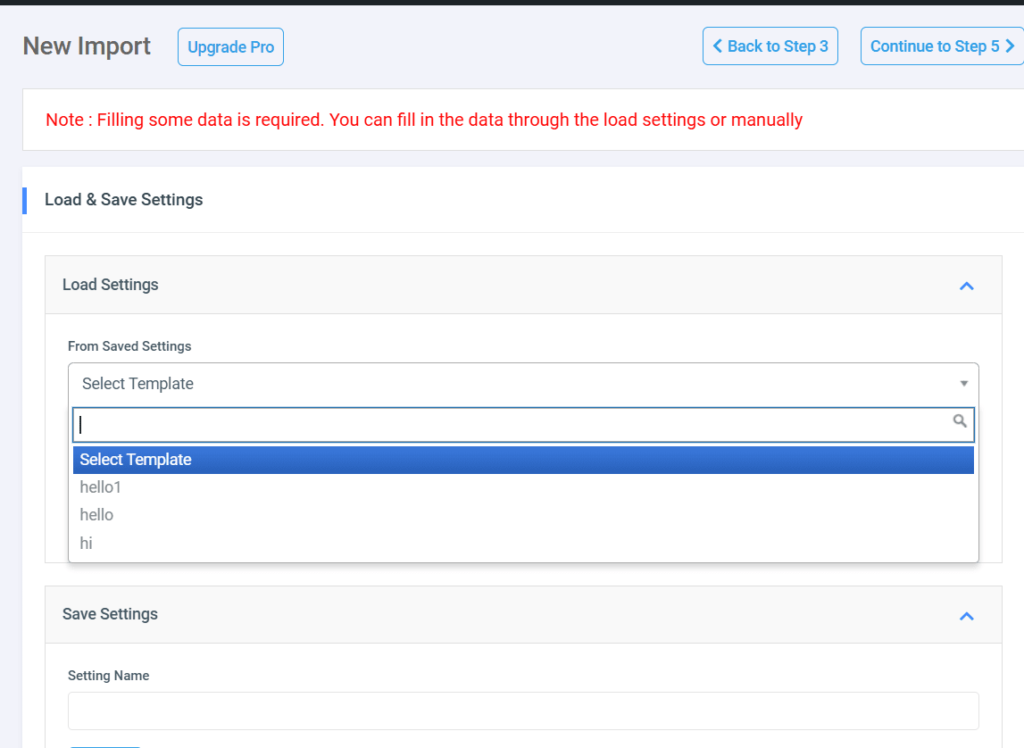Click the Select Template dropdown arrow
1024x748 pixels.
[x=964, y=383]
